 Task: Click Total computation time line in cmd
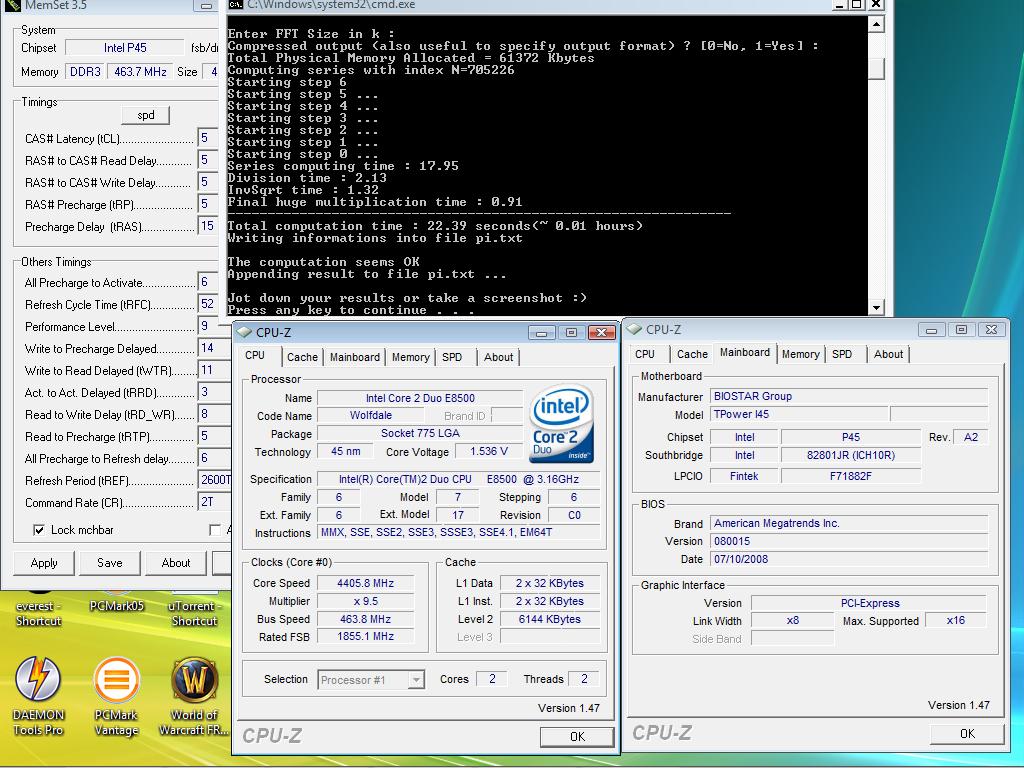pyautogui.click(x=435, y=226)
